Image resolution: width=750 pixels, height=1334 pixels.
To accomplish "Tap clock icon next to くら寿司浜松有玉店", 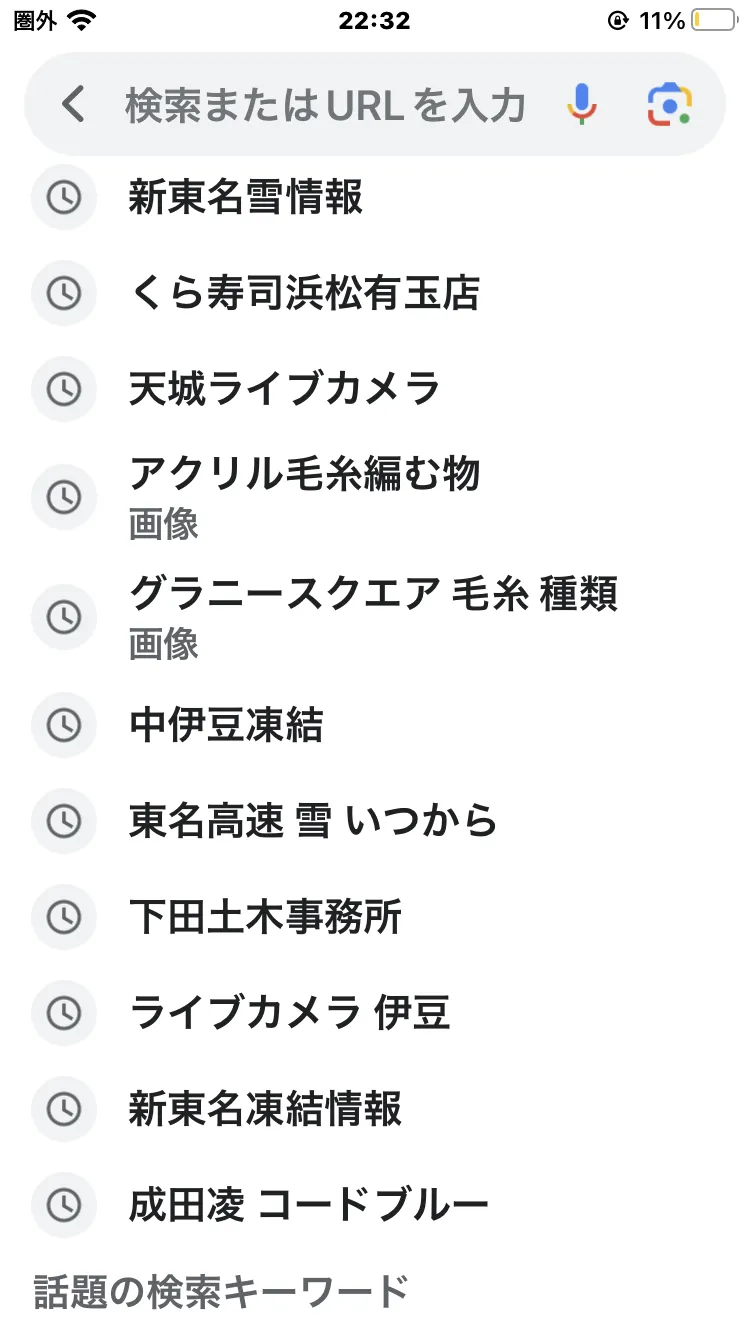I will point(64,293).
